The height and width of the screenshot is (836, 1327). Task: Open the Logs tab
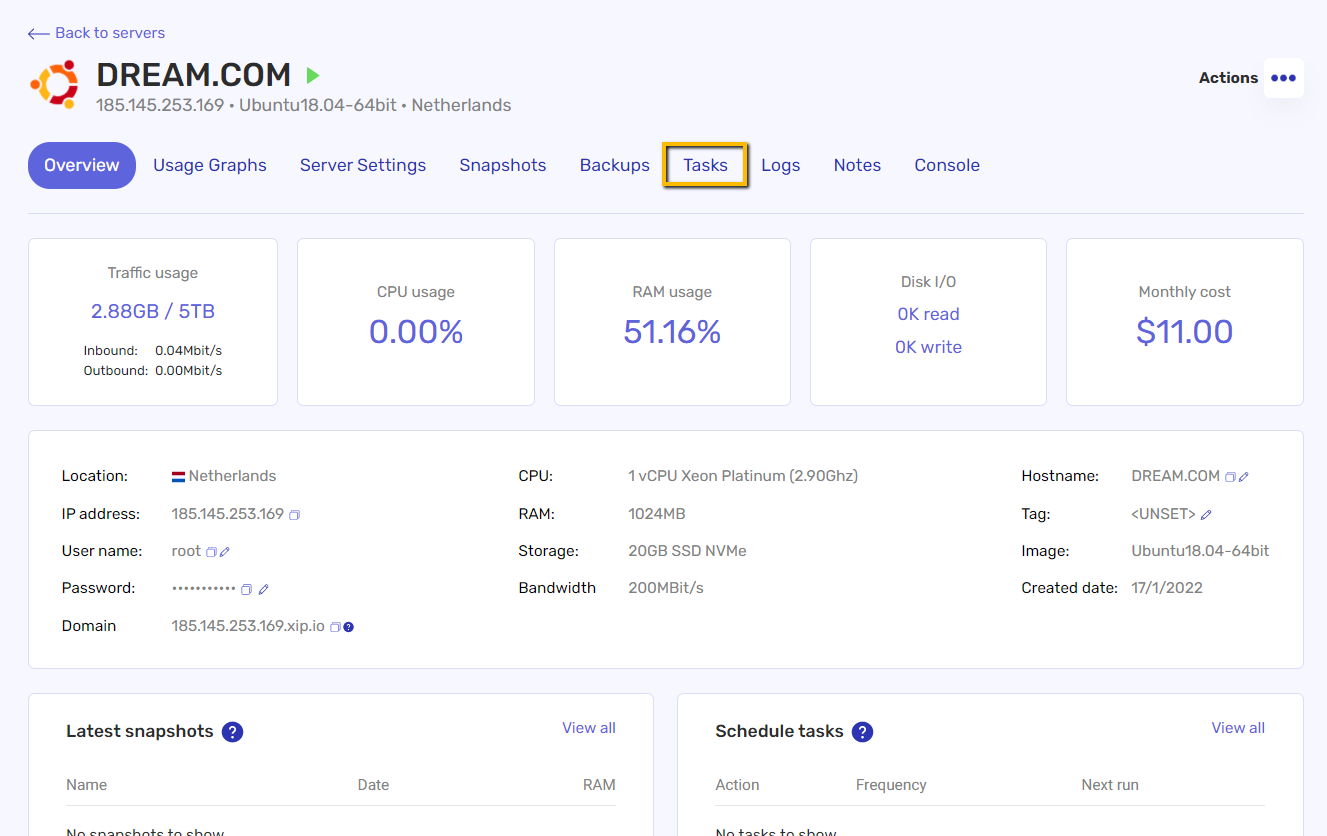coord(781,165)
